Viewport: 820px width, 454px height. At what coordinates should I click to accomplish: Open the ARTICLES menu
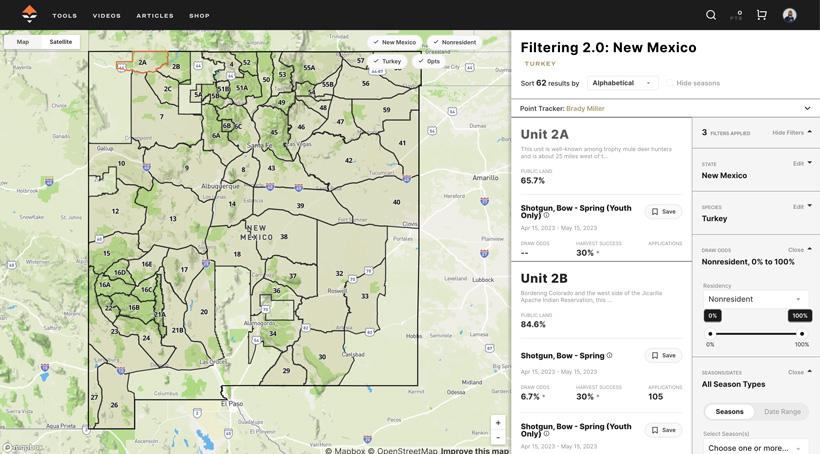coord(155,16)
